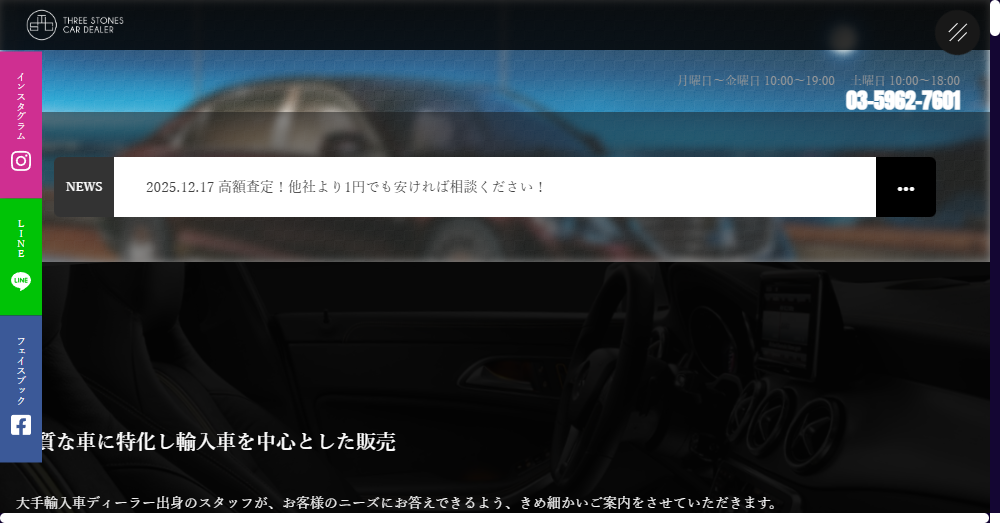Open the diagonal-lines hamburger menu
Screen dimensions: 1000x523
[957, 32]
